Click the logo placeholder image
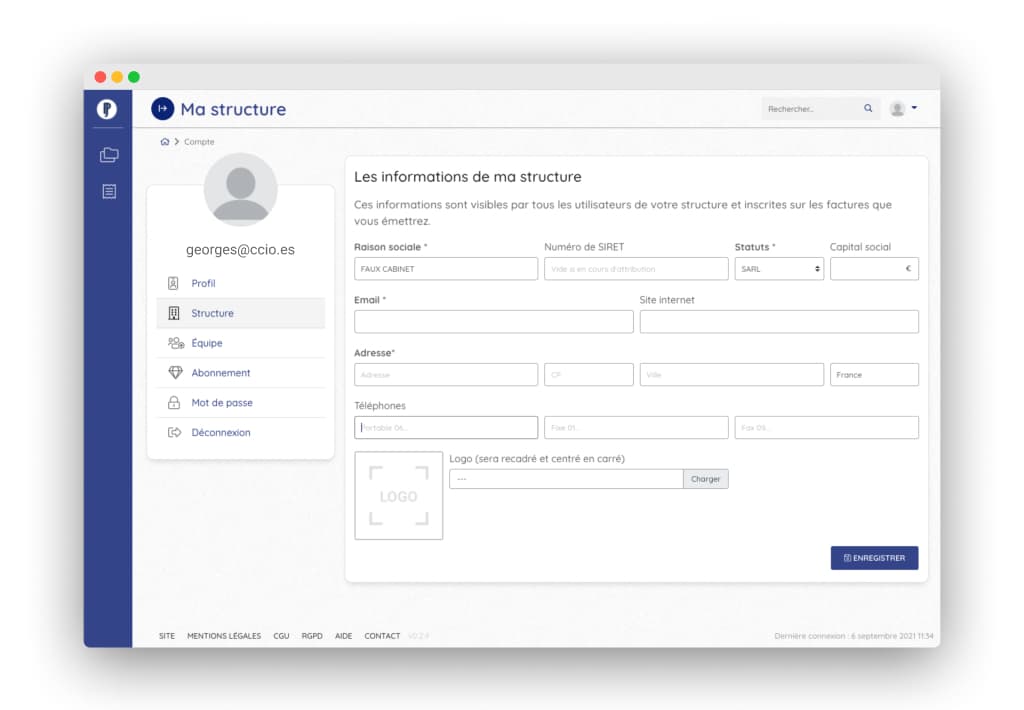Viewport: 1024px width, 710px height. click(399, 496)
